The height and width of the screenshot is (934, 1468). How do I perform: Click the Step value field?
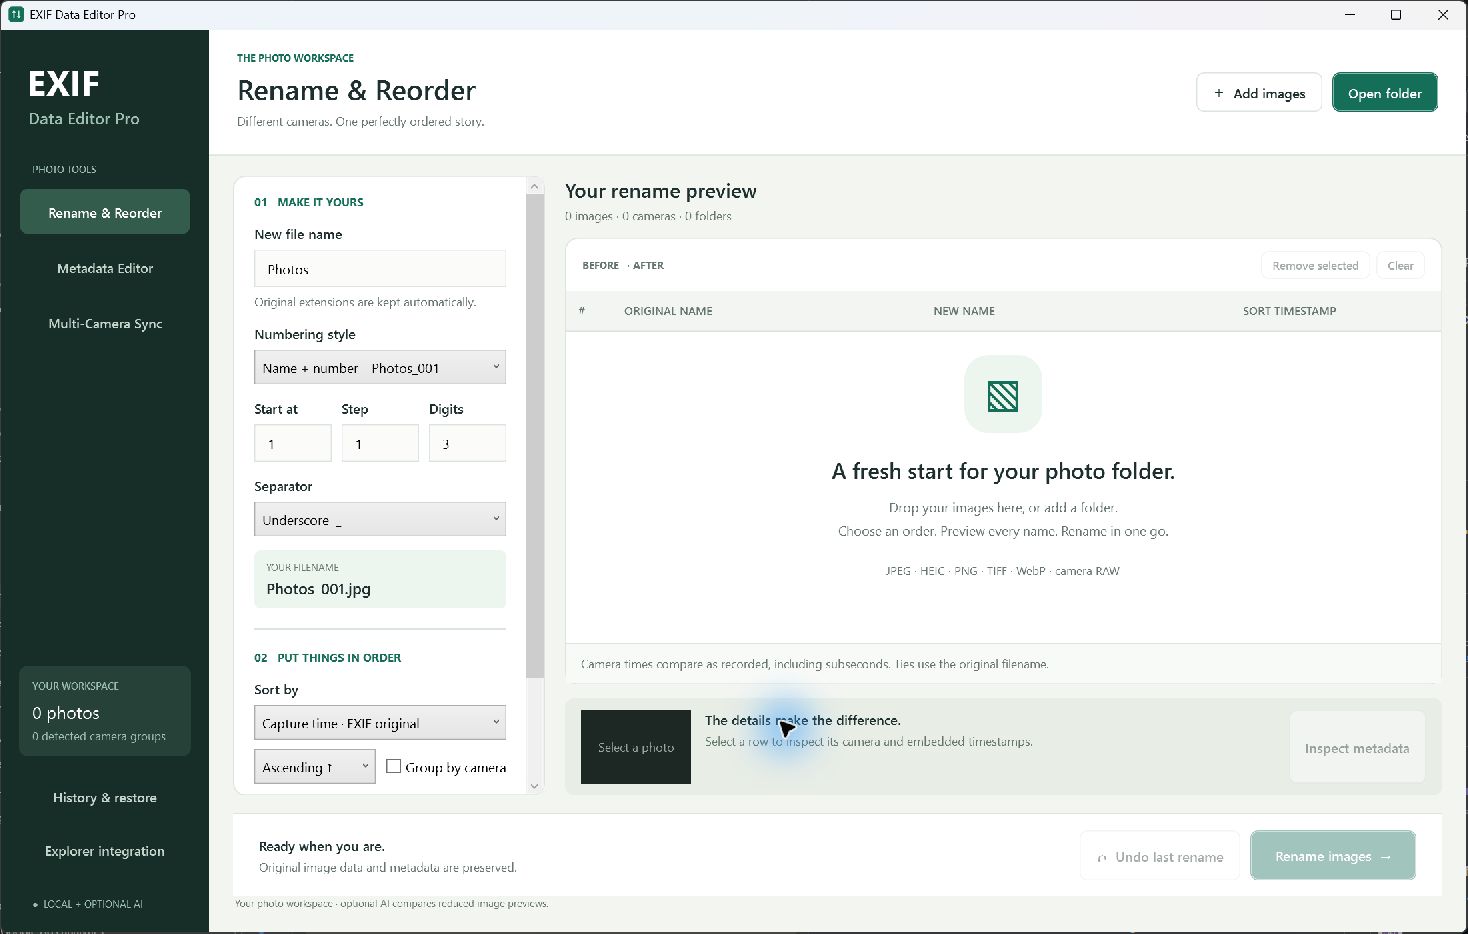[x=380, y=443]
